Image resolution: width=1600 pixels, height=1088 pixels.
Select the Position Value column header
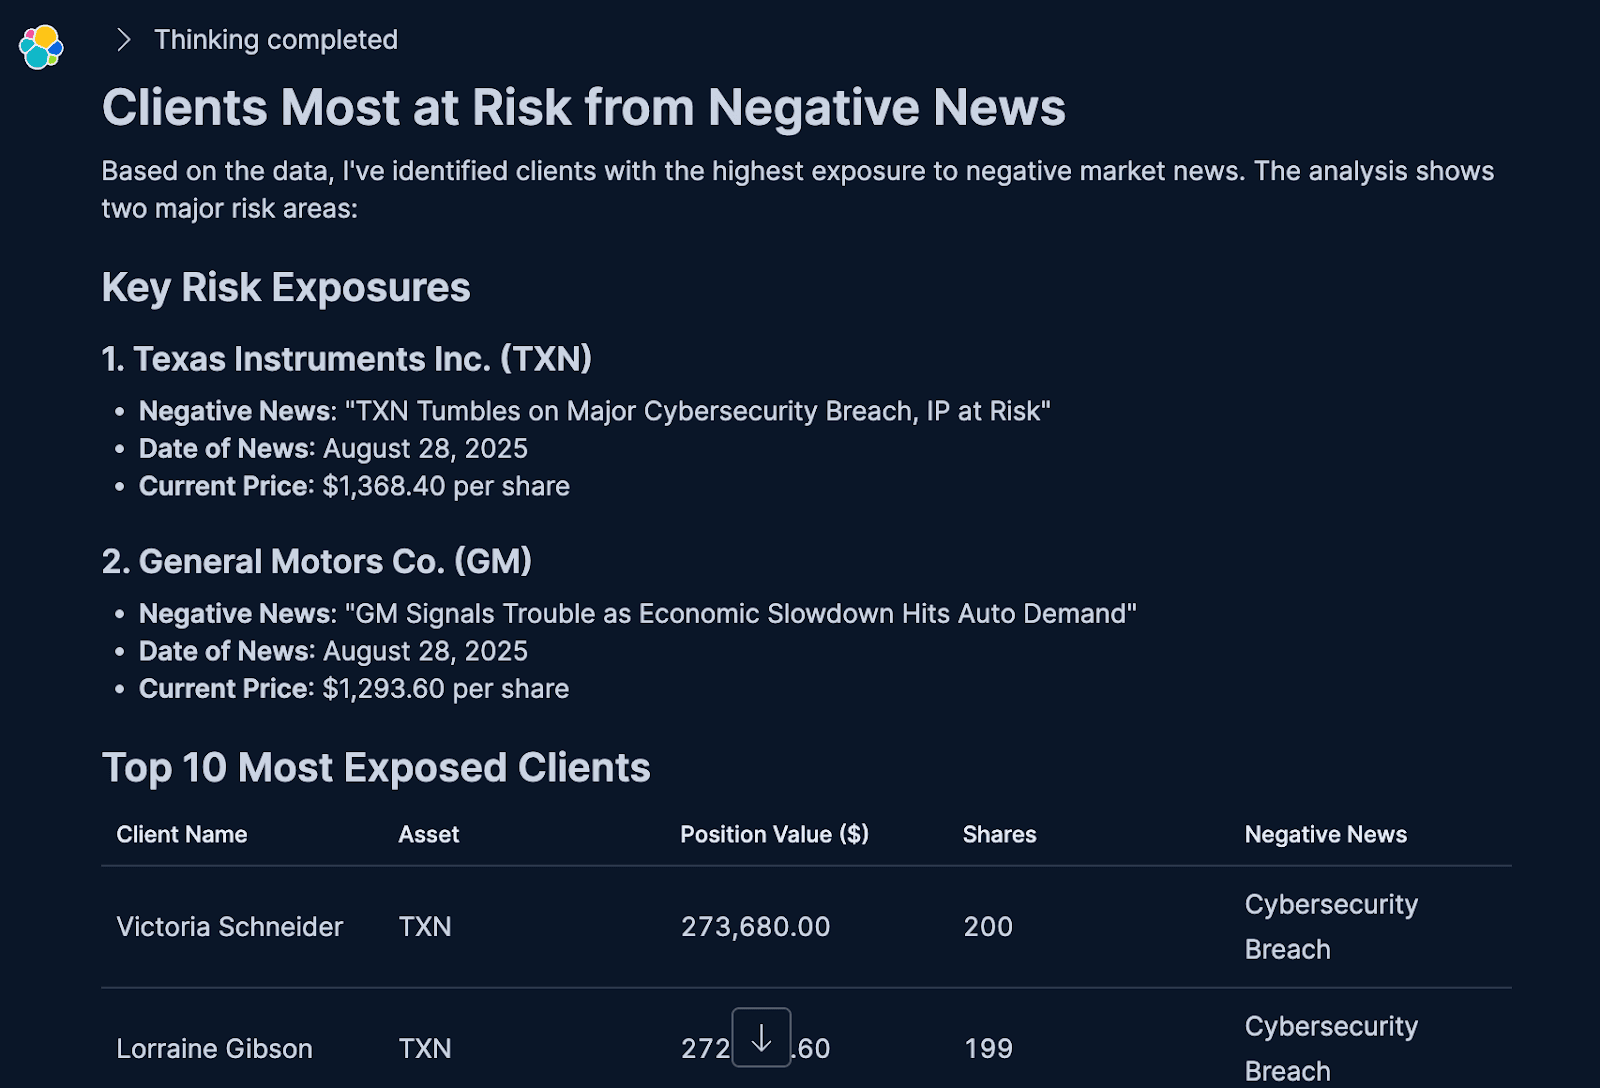pyautogui.click(x=774, y=834)
